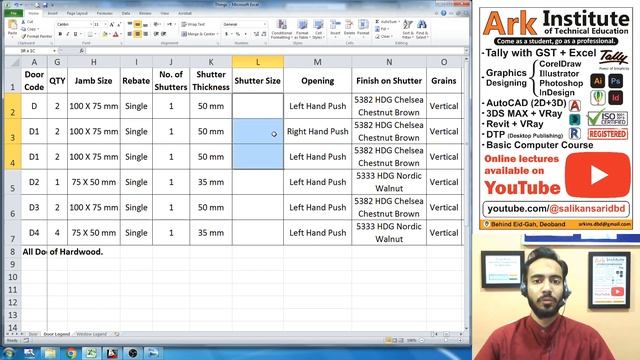Open Chrome from the taskbar
The image size is (640, 360).
point(71,353)
